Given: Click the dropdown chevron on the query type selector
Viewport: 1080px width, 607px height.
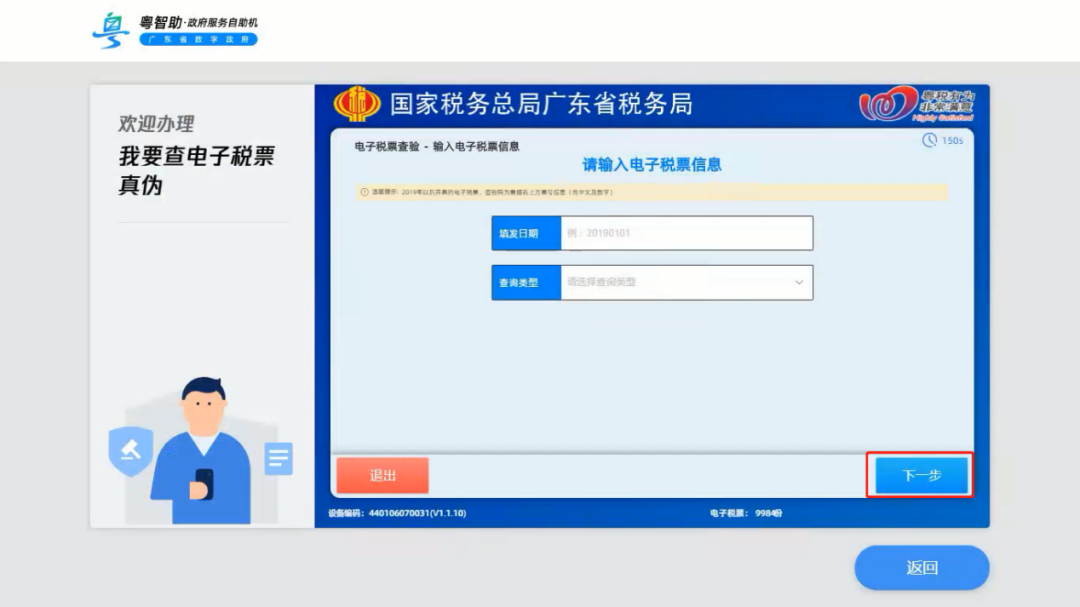Looking at the screenshot, I should 798,282.
